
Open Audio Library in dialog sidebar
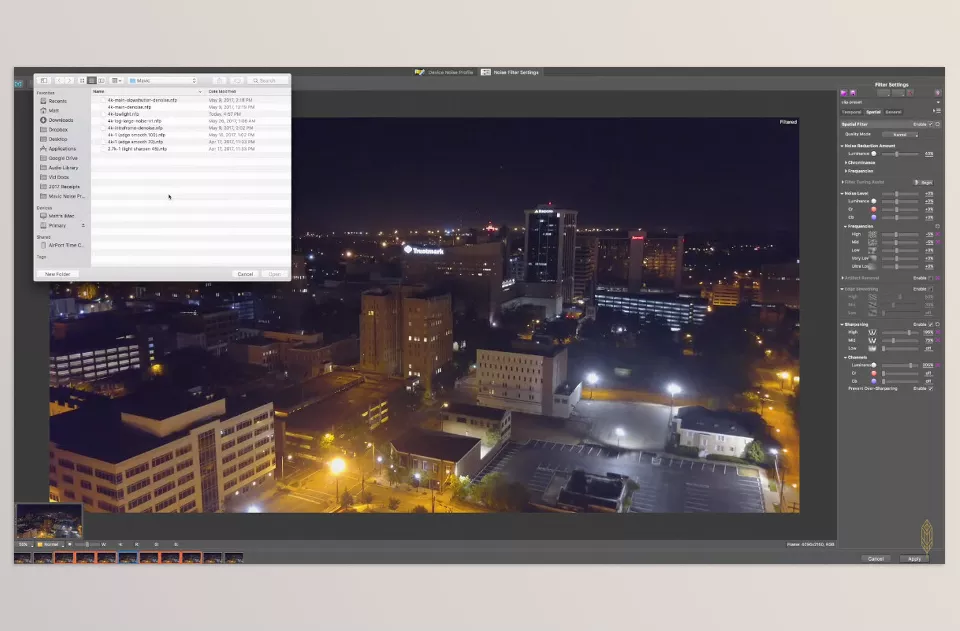pos(63,168)
